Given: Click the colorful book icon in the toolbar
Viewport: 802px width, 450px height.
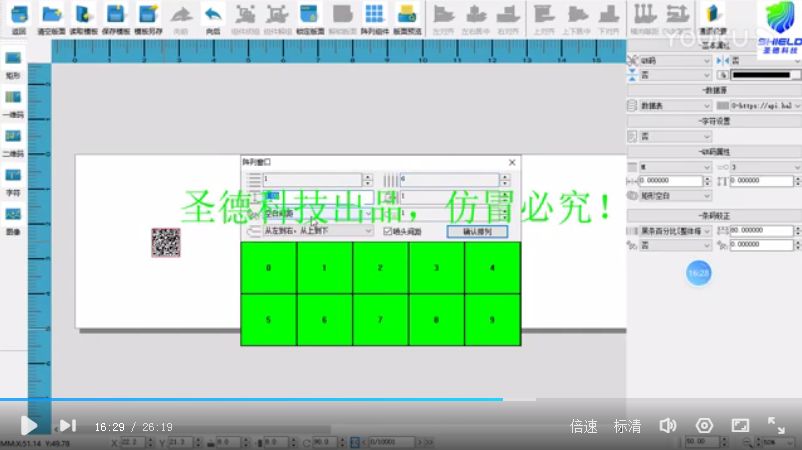Looking at the screenshot, I should click(713, 14).
